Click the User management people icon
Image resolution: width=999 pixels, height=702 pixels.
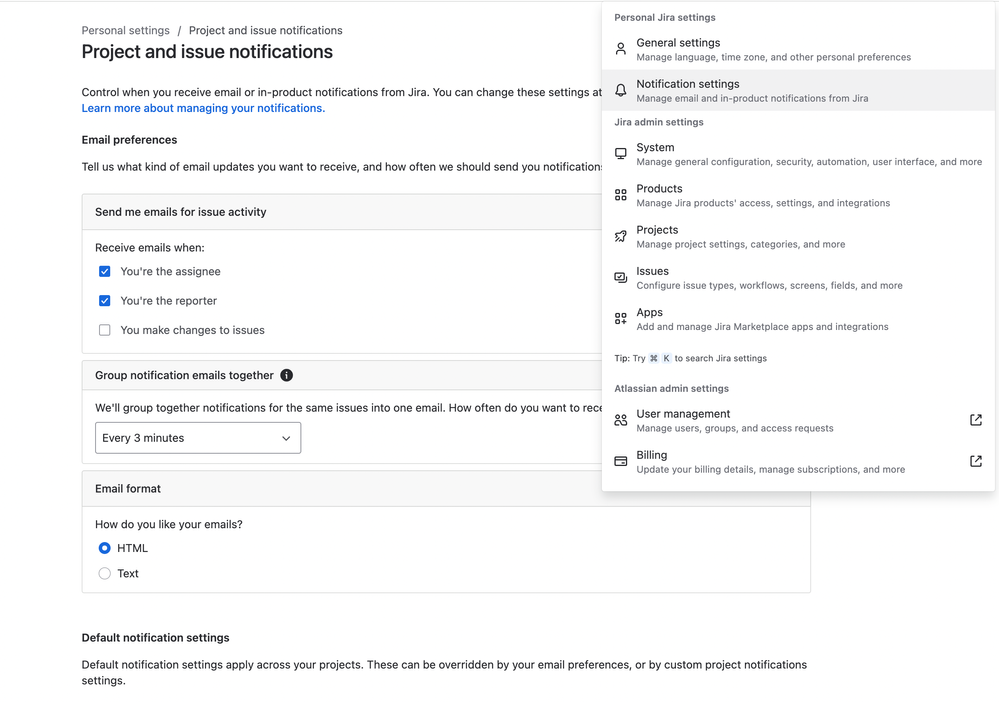[x=621, y=420]
